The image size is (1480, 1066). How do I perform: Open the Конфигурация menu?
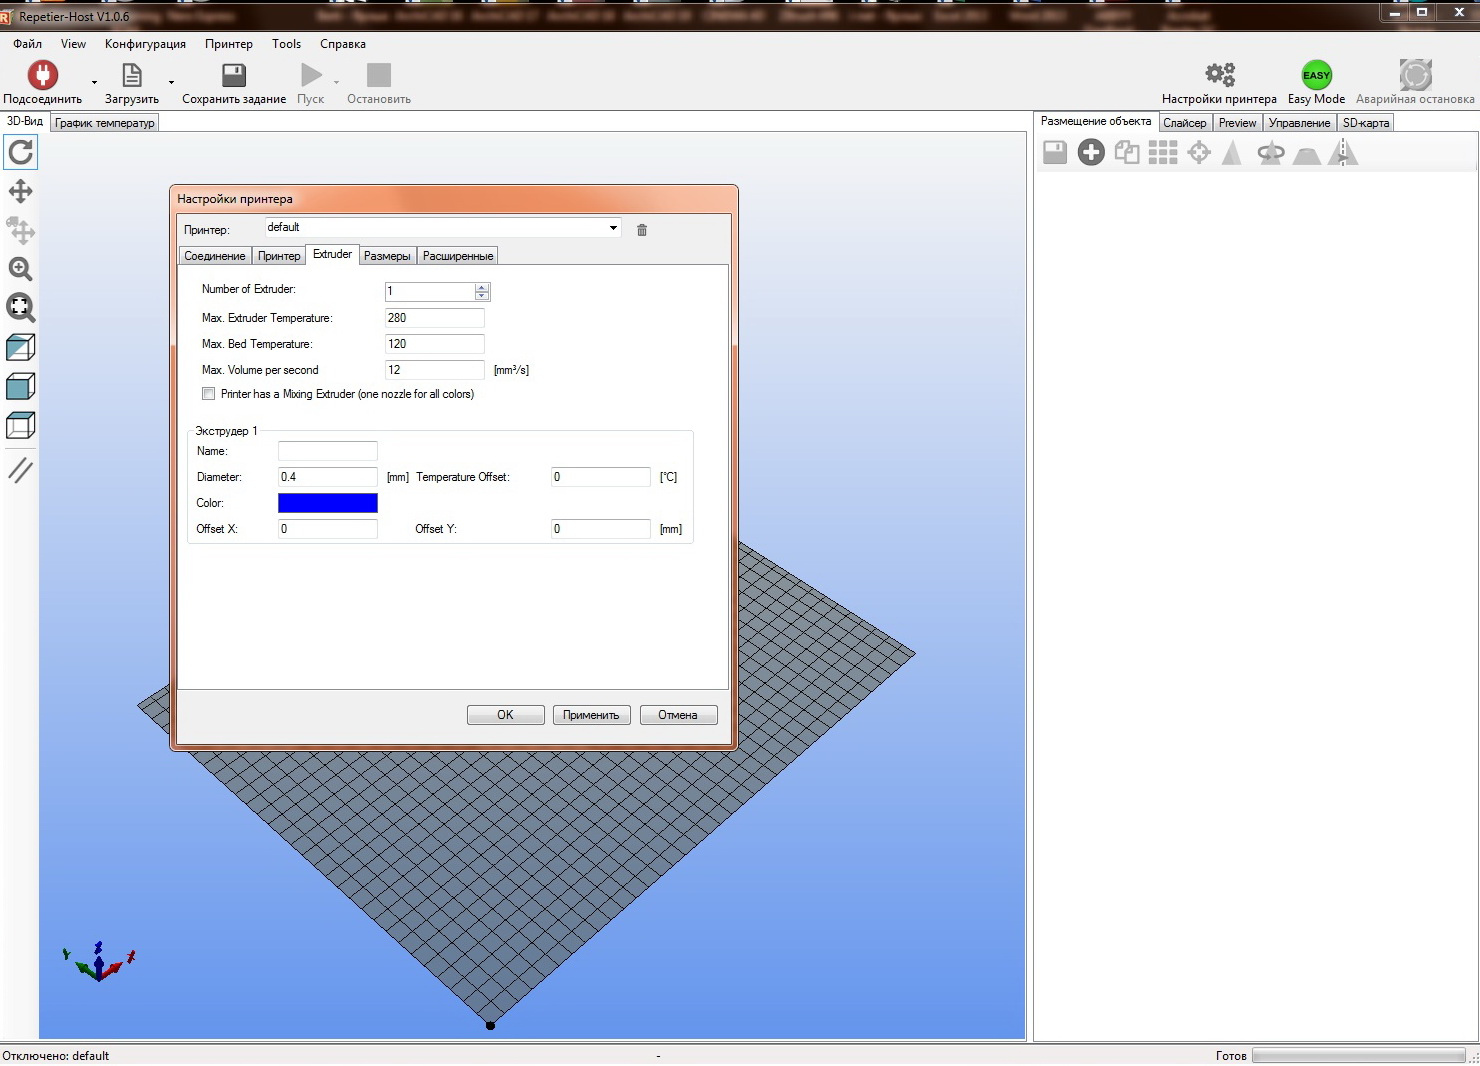tap(145, 44)
